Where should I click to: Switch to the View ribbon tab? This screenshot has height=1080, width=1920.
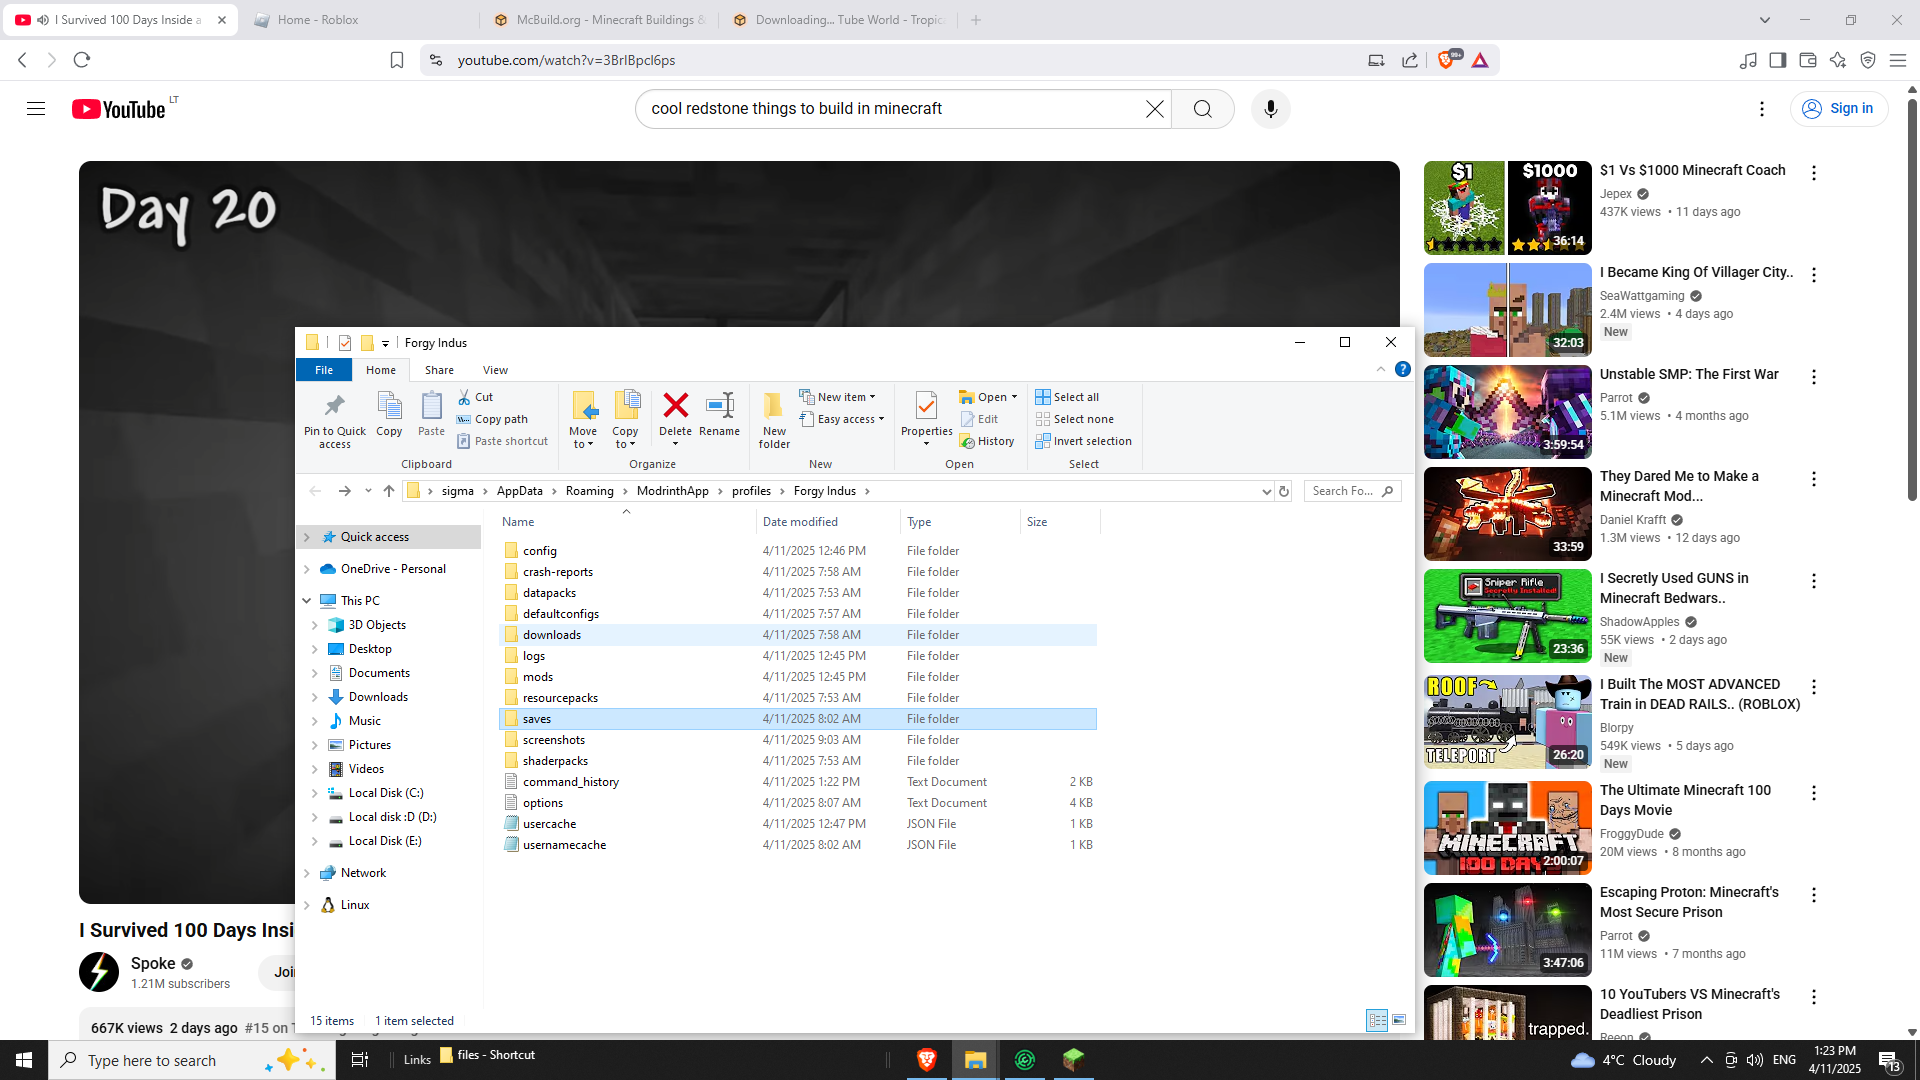coord(495,370)
